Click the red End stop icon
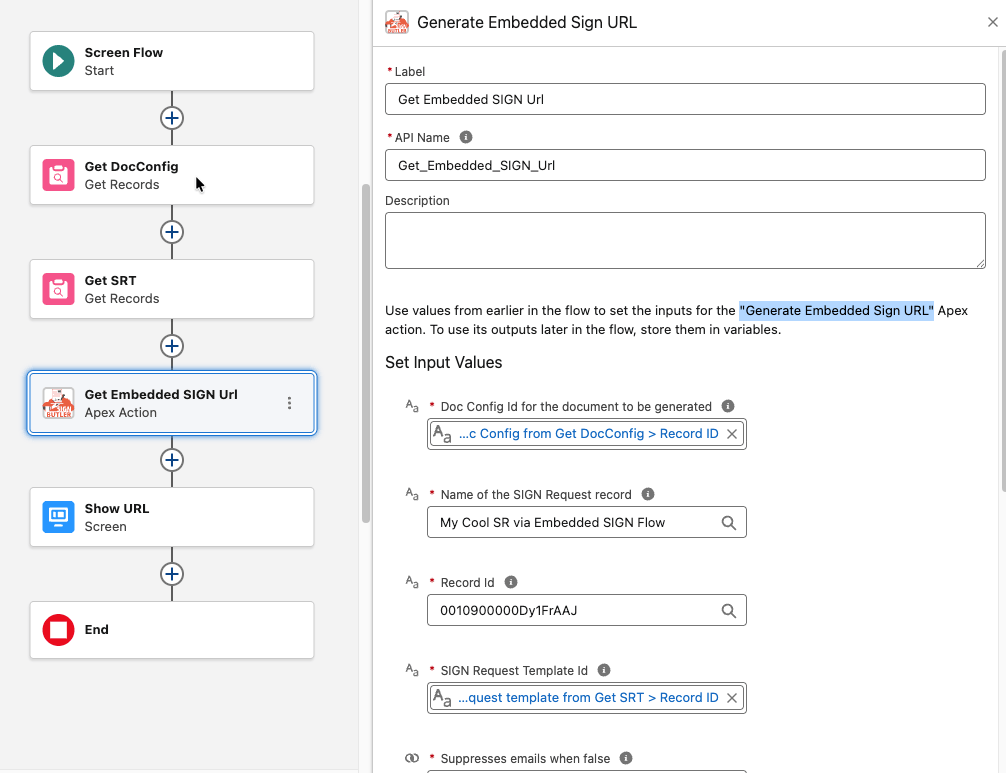Screen dimensions: 1006x773 click(x=58, y=630)
